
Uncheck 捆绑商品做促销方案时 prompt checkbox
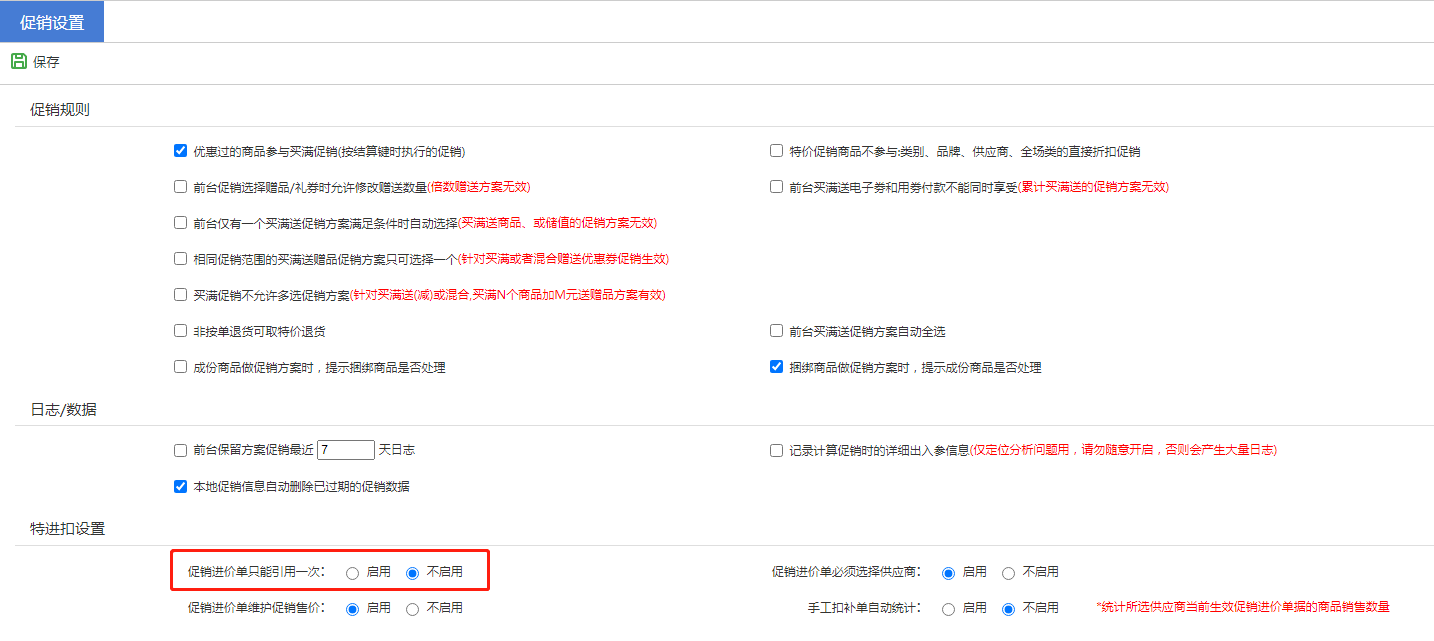(x=776, y=367)
